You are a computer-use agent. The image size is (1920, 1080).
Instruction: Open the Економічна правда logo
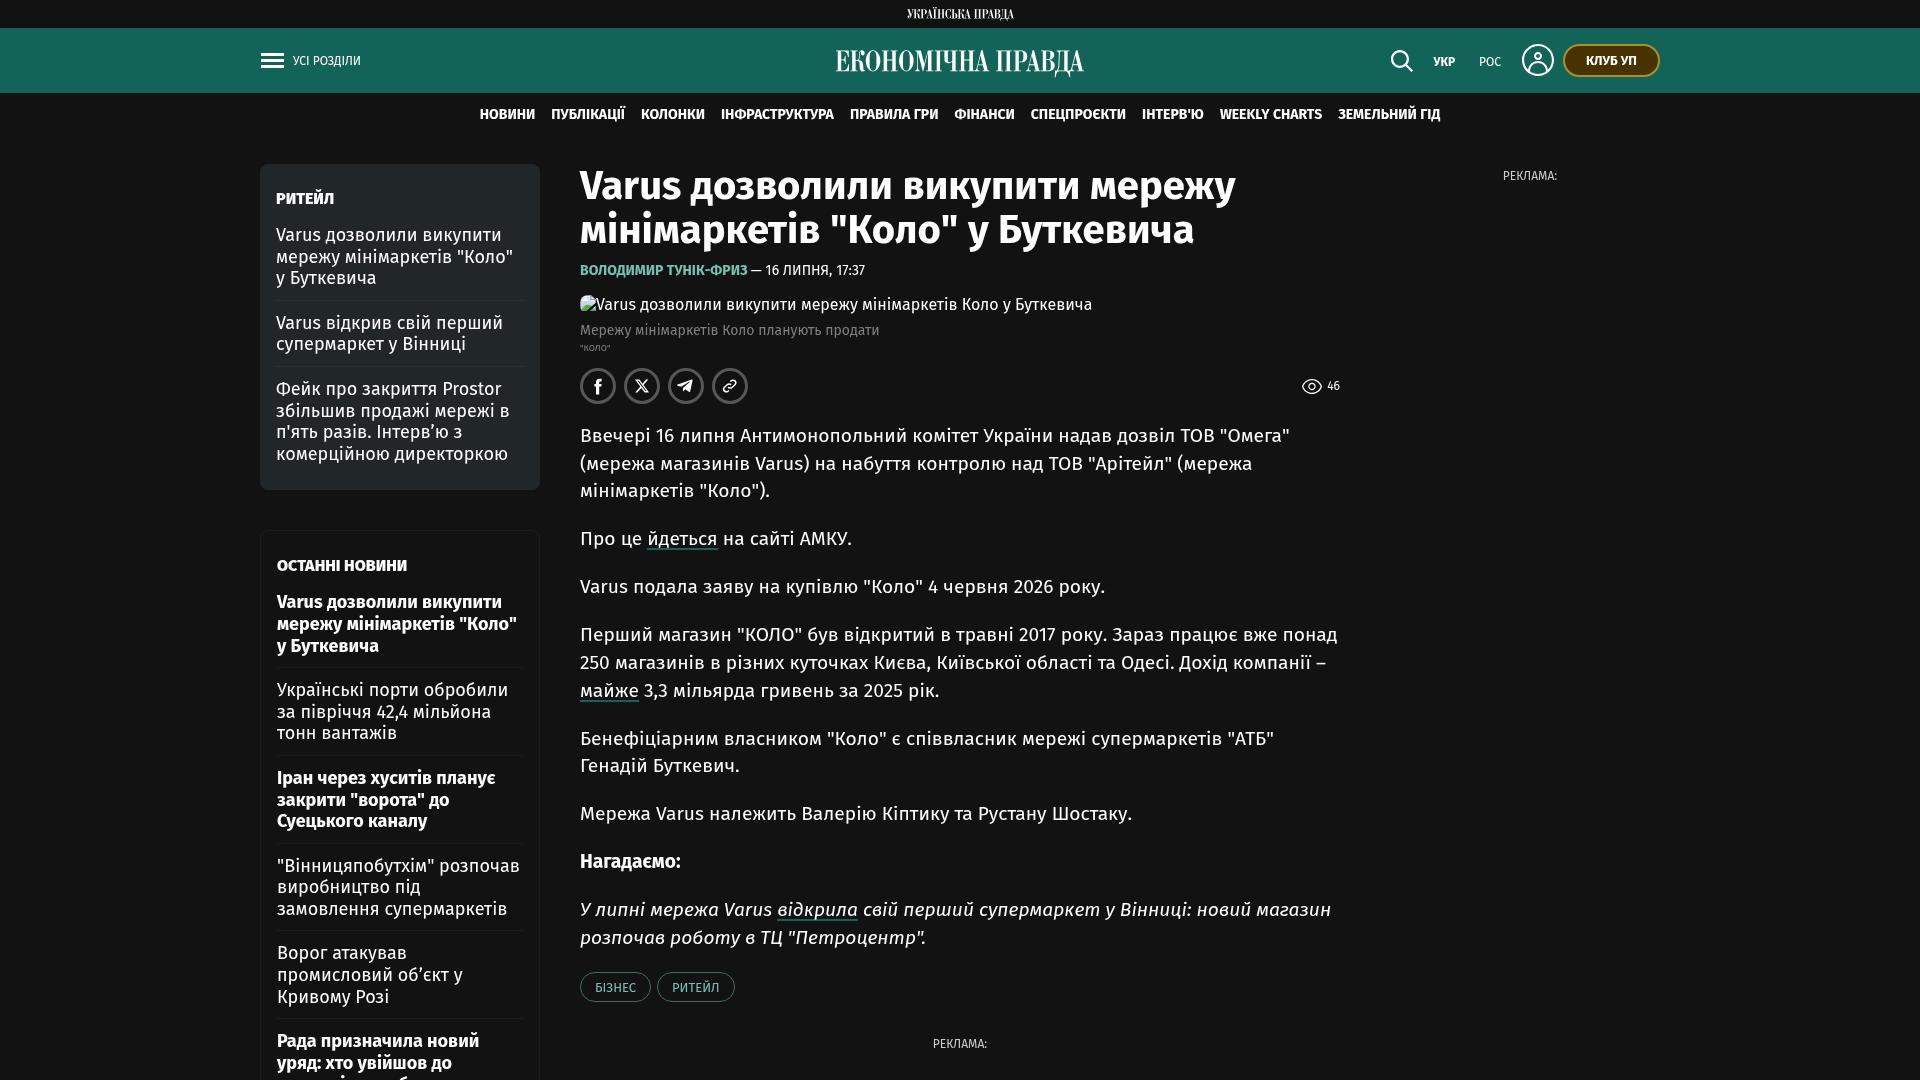tap(960, 62)
